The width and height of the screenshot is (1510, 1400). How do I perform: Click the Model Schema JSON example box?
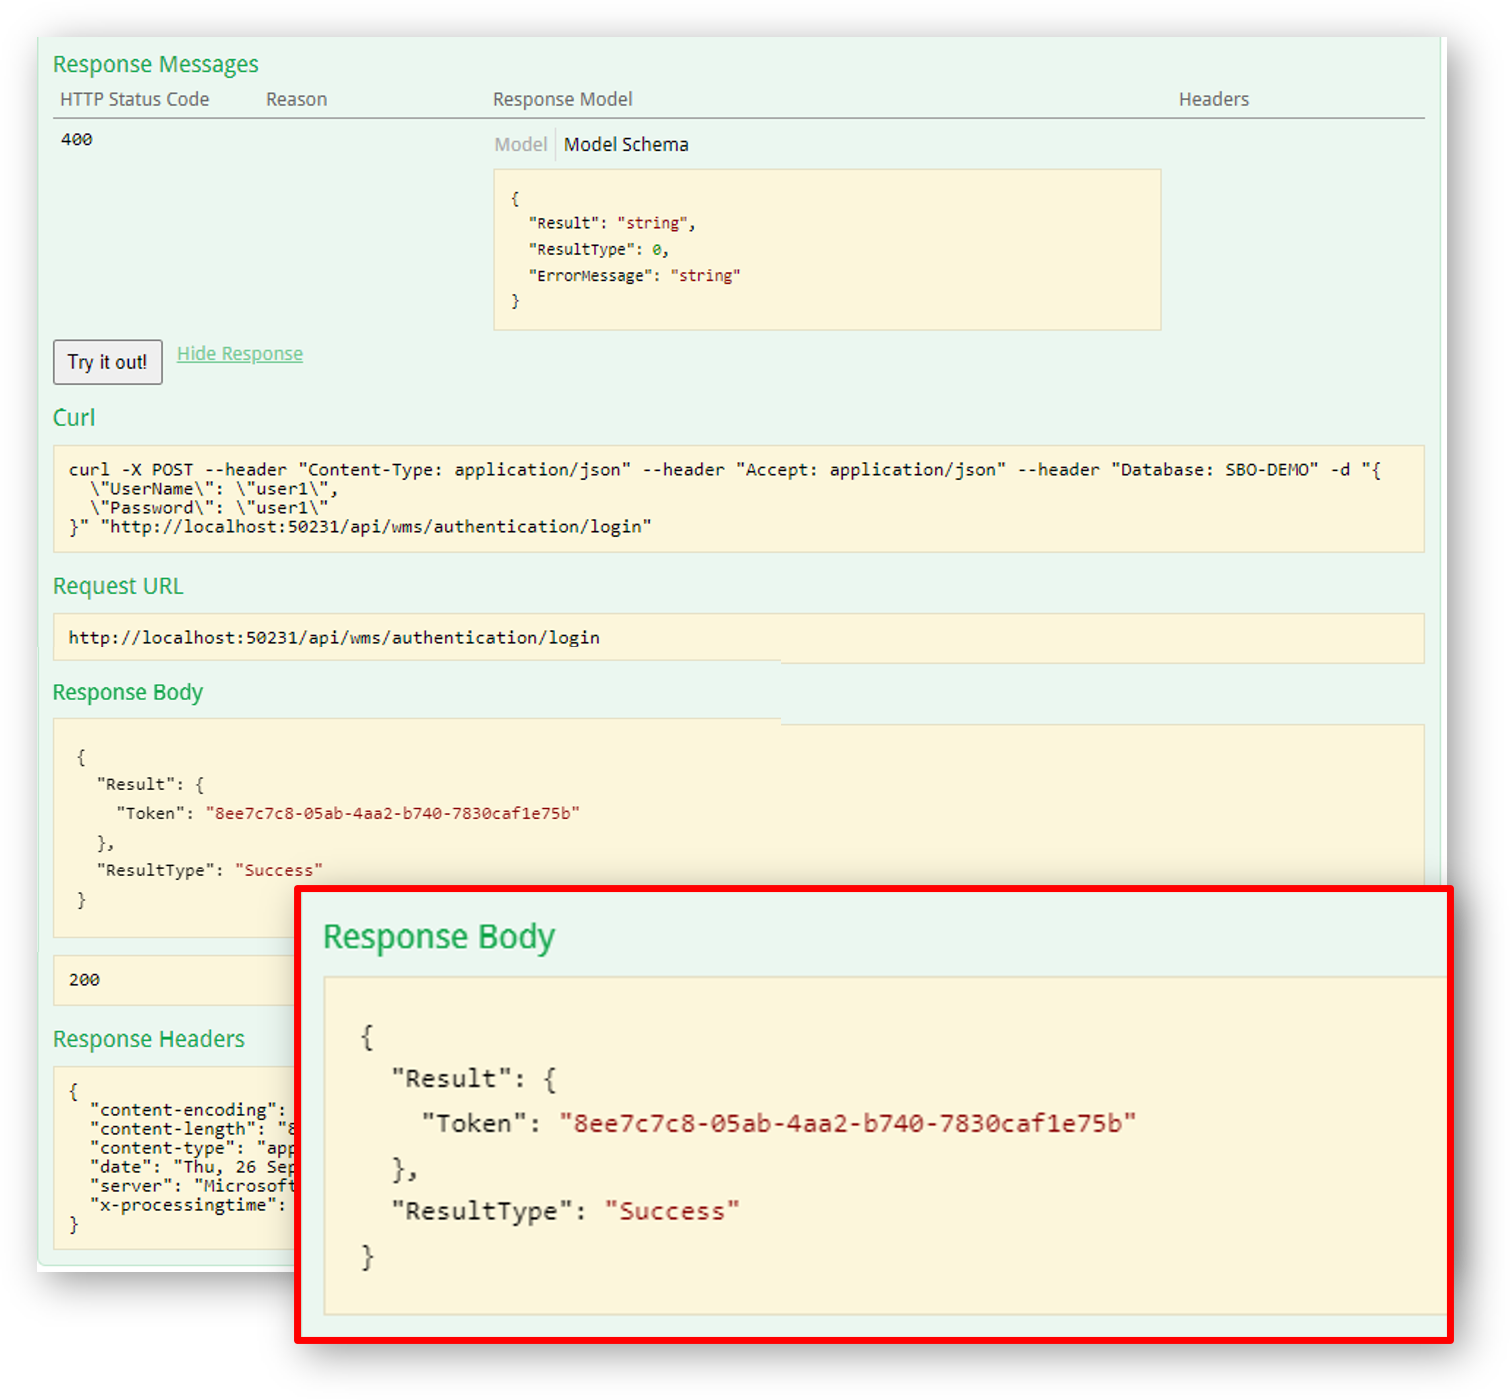[x=826, y=249]
